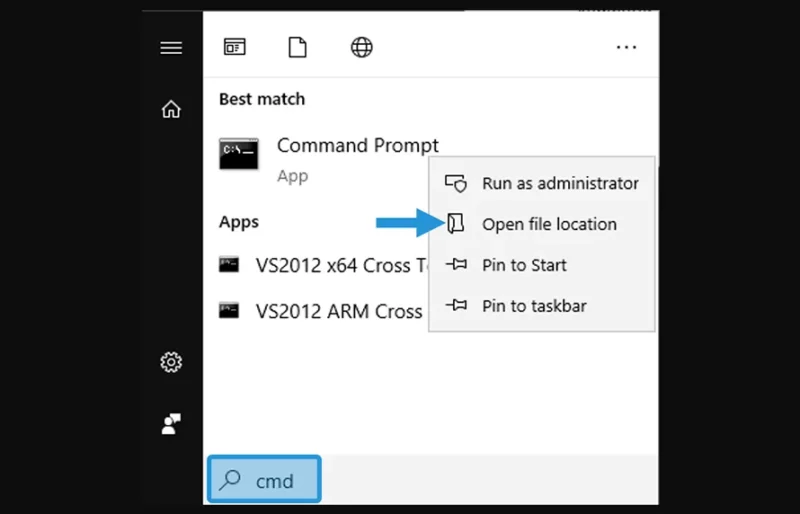Choose Open file location from context menu

[x=542, y=224]
